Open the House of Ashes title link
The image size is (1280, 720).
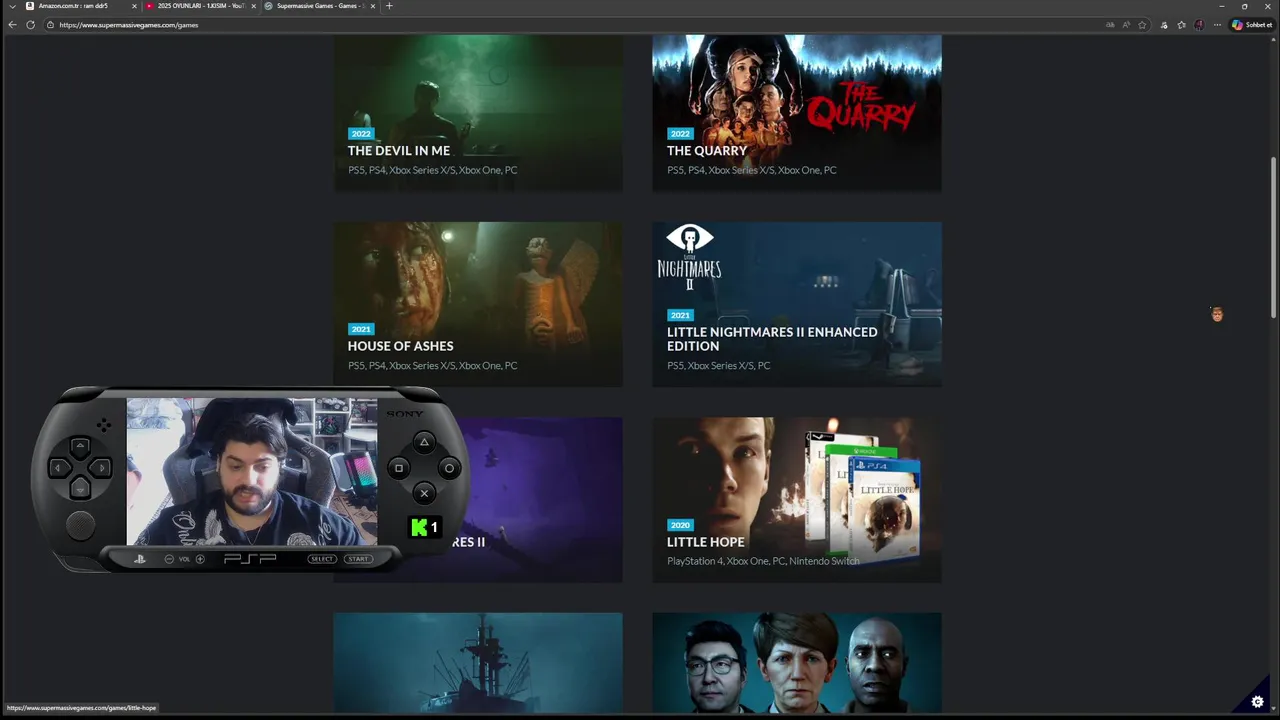pyautogui.click(x=400, y=346)
